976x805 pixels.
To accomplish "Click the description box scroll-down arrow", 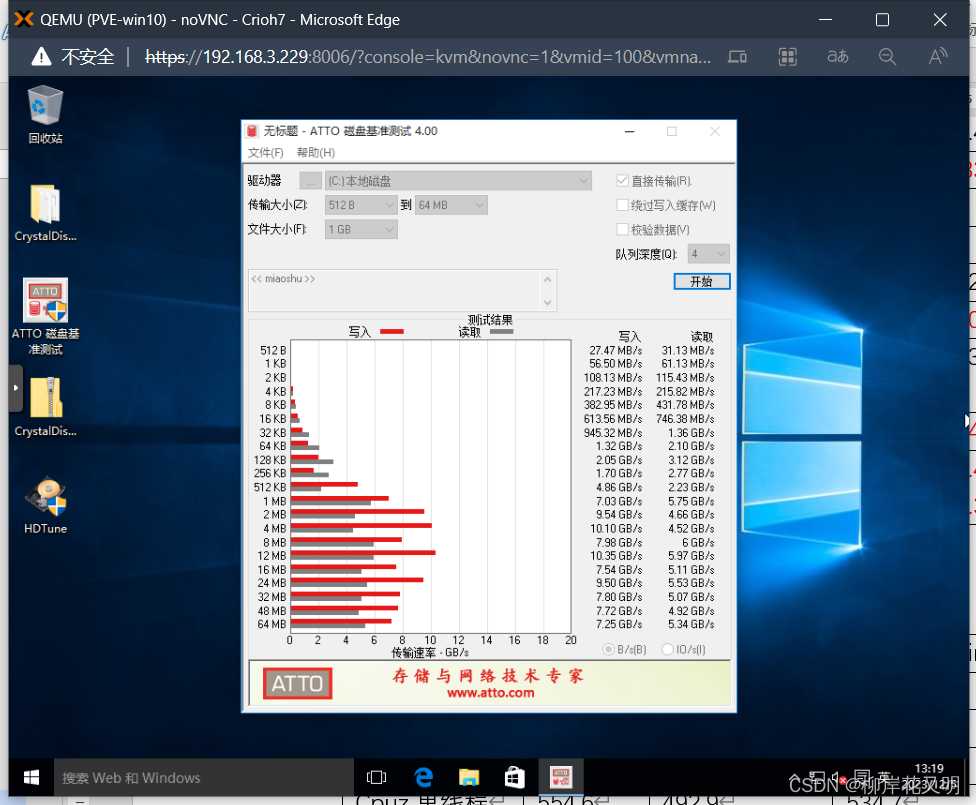I will 548,303.
